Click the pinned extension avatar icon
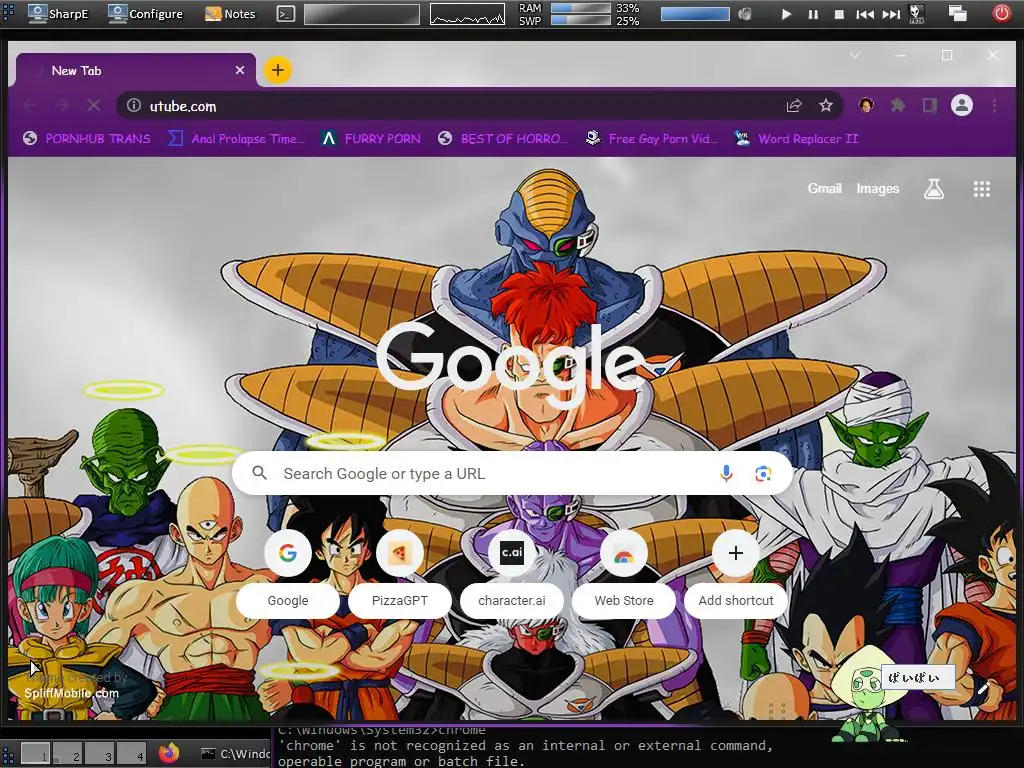The height and width of the screenshot is (768, 1024). click(x=866, y=105)
